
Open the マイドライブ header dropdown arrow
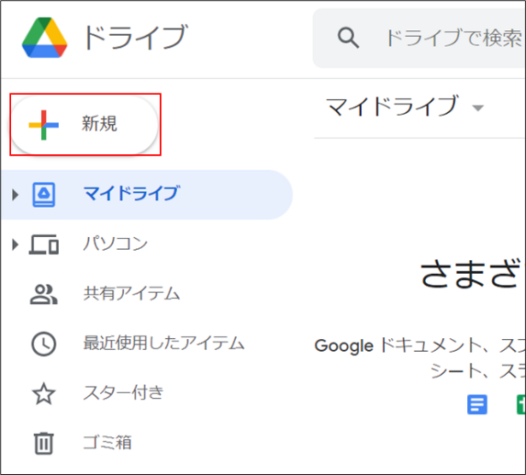tap(478, 108)
